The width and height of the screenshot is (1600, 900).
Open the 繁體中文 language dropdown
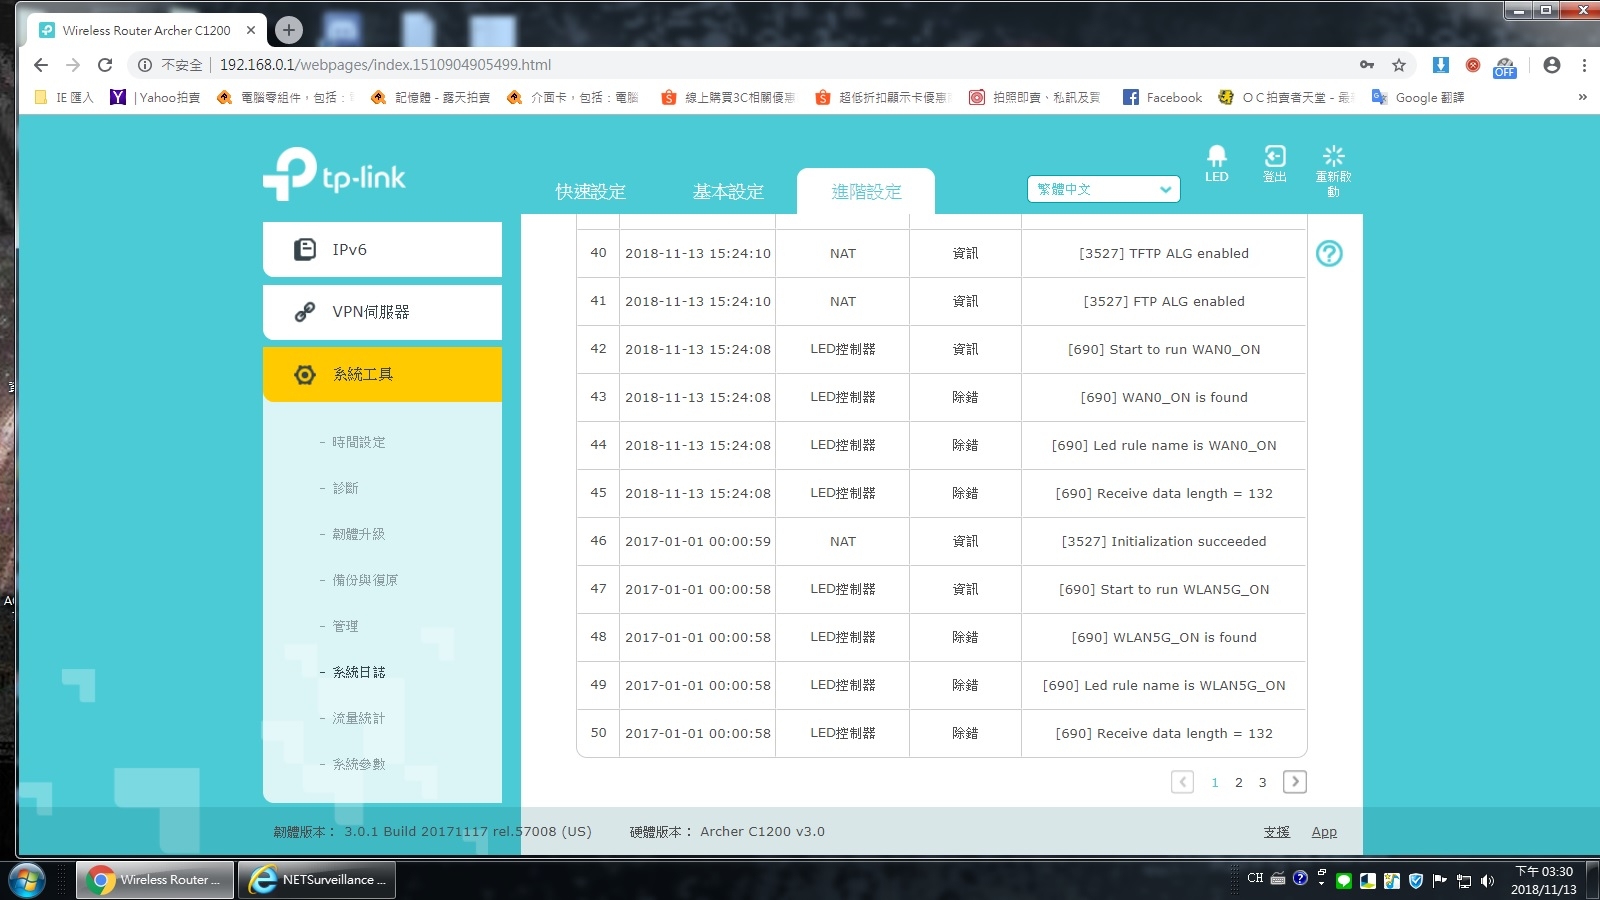tap(1104, 189)
